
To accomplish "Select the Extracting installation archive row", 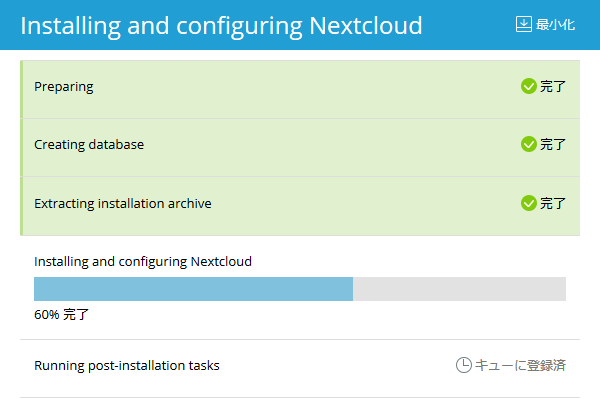I will point(300,203).
